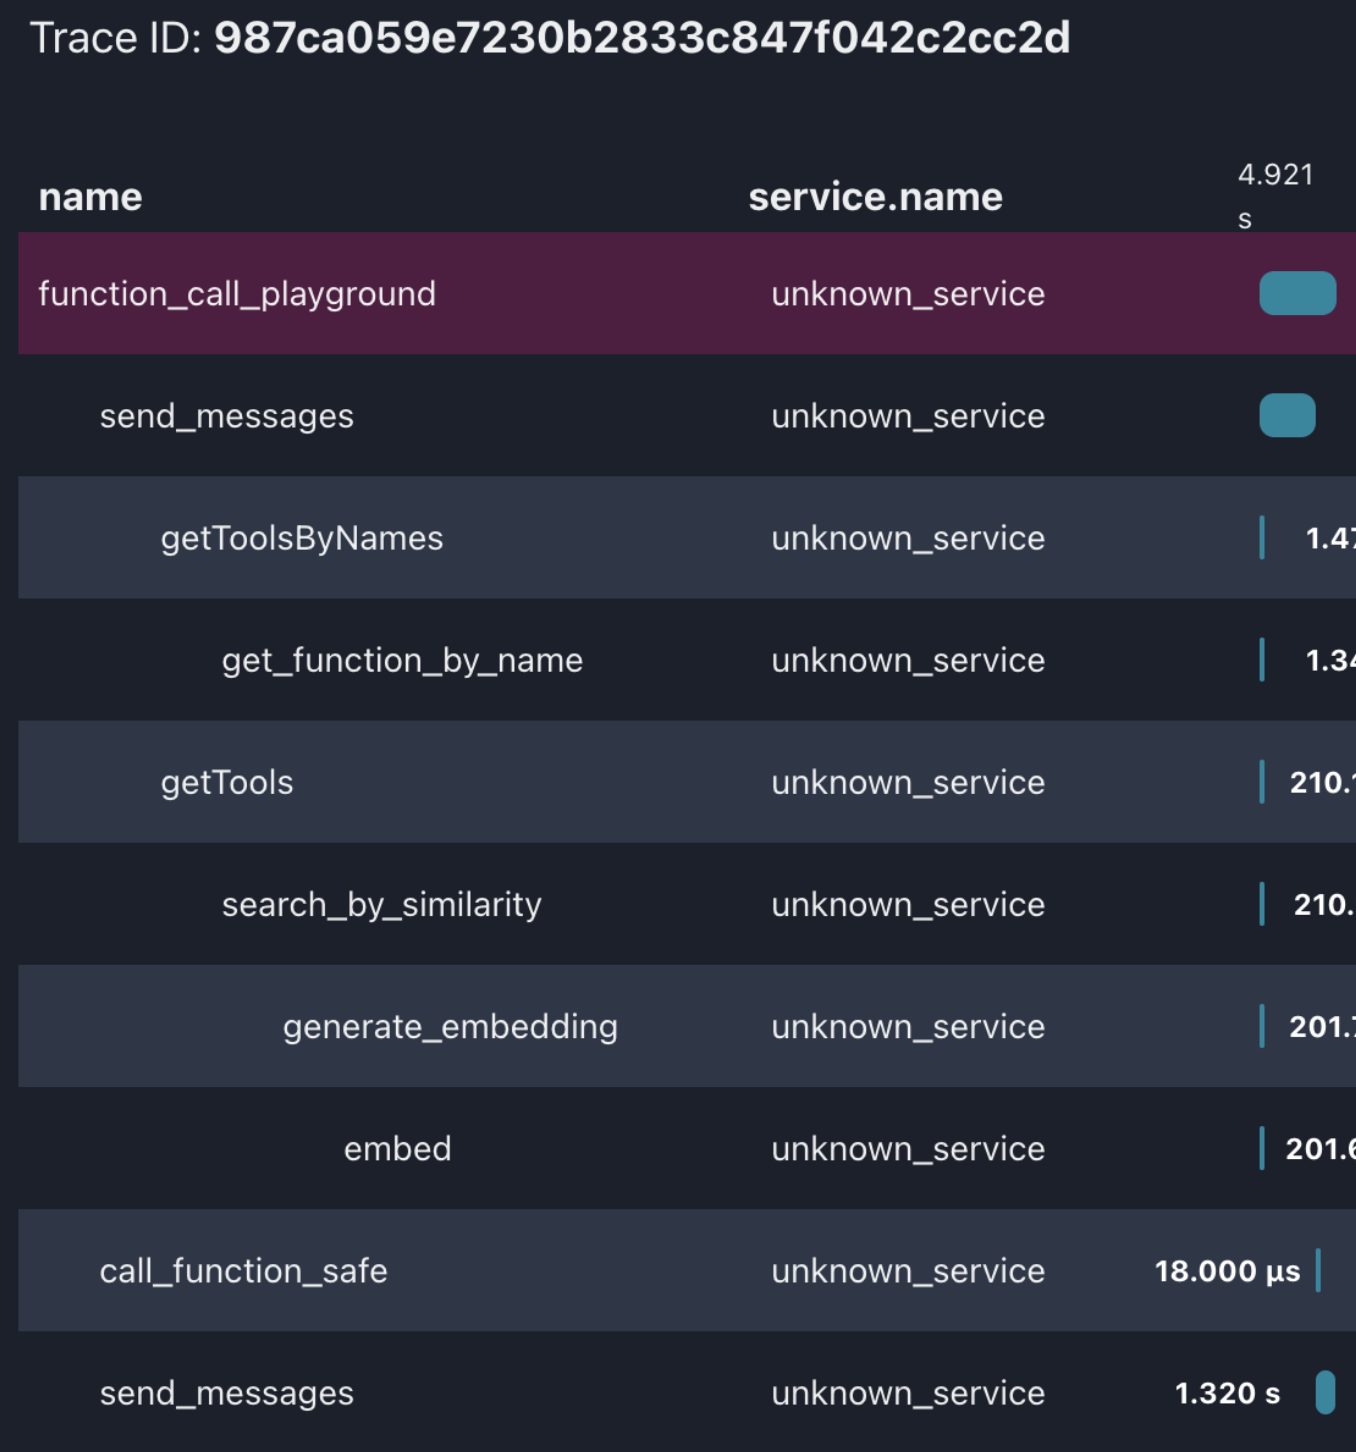The image size is (1356, 1452).
Task: Click unknown_service in the getTools row
Action: tap(908, 782)
